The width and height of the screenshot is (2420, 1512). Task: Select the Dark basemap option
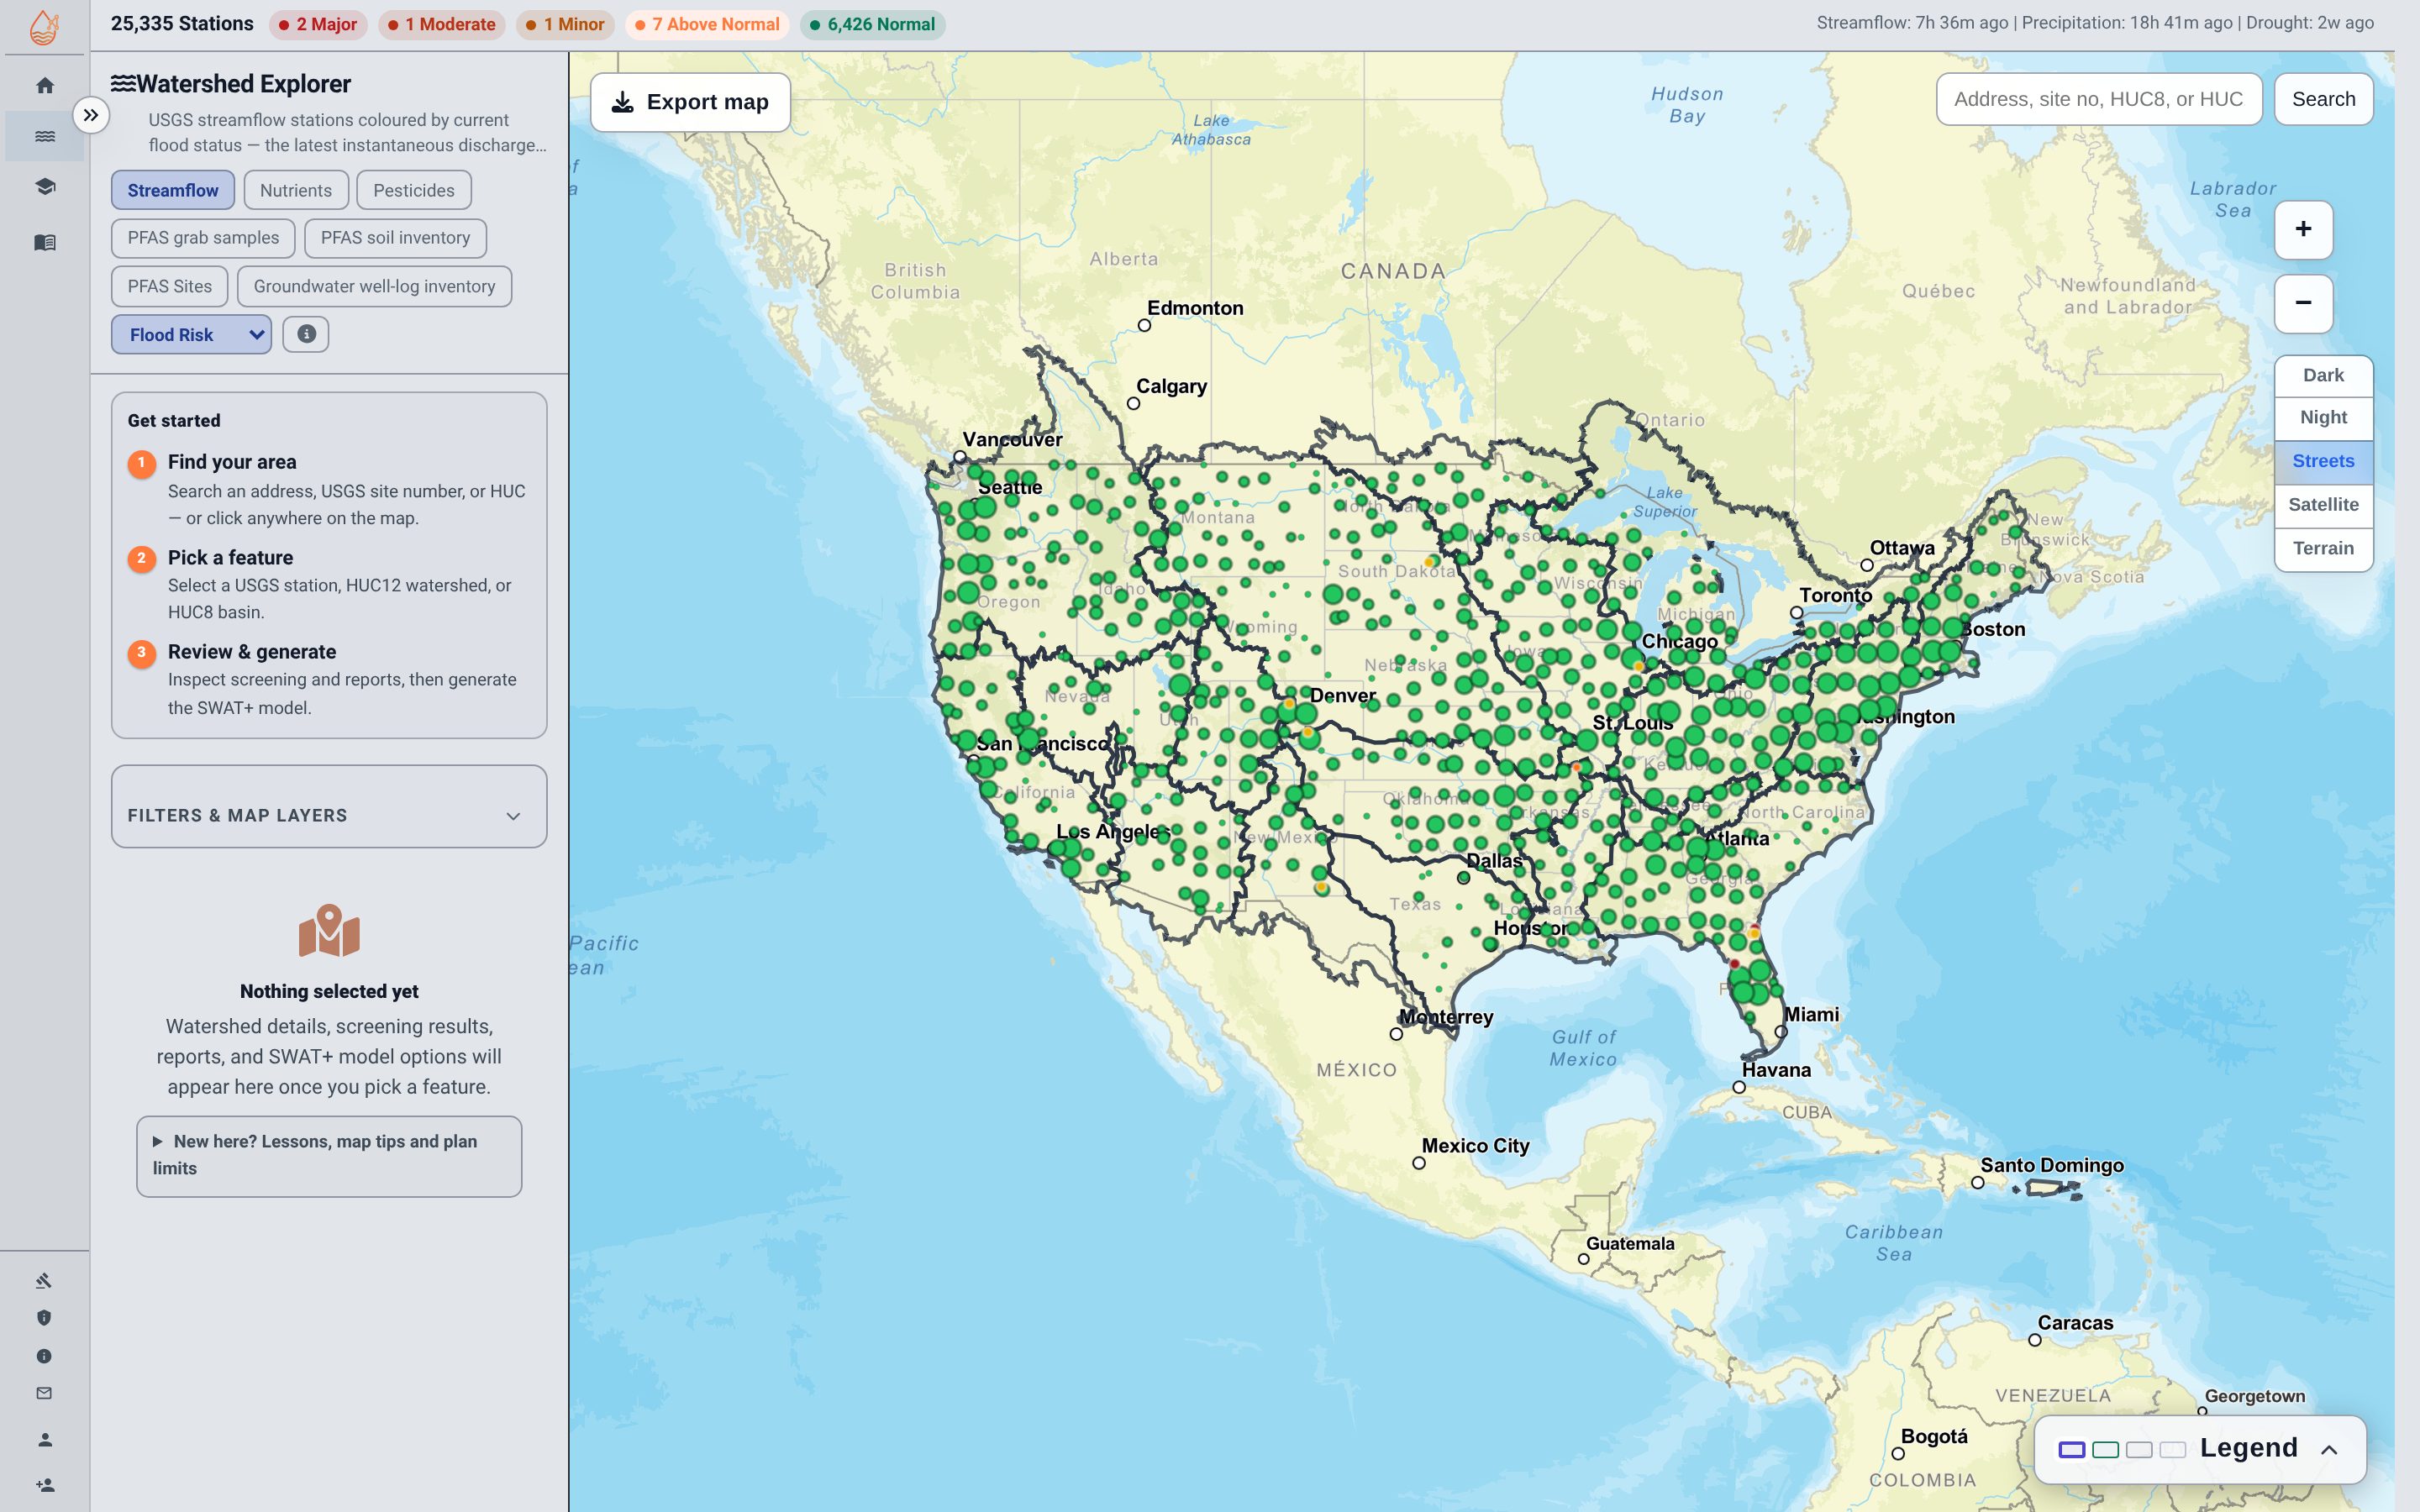click(2323, 375)
